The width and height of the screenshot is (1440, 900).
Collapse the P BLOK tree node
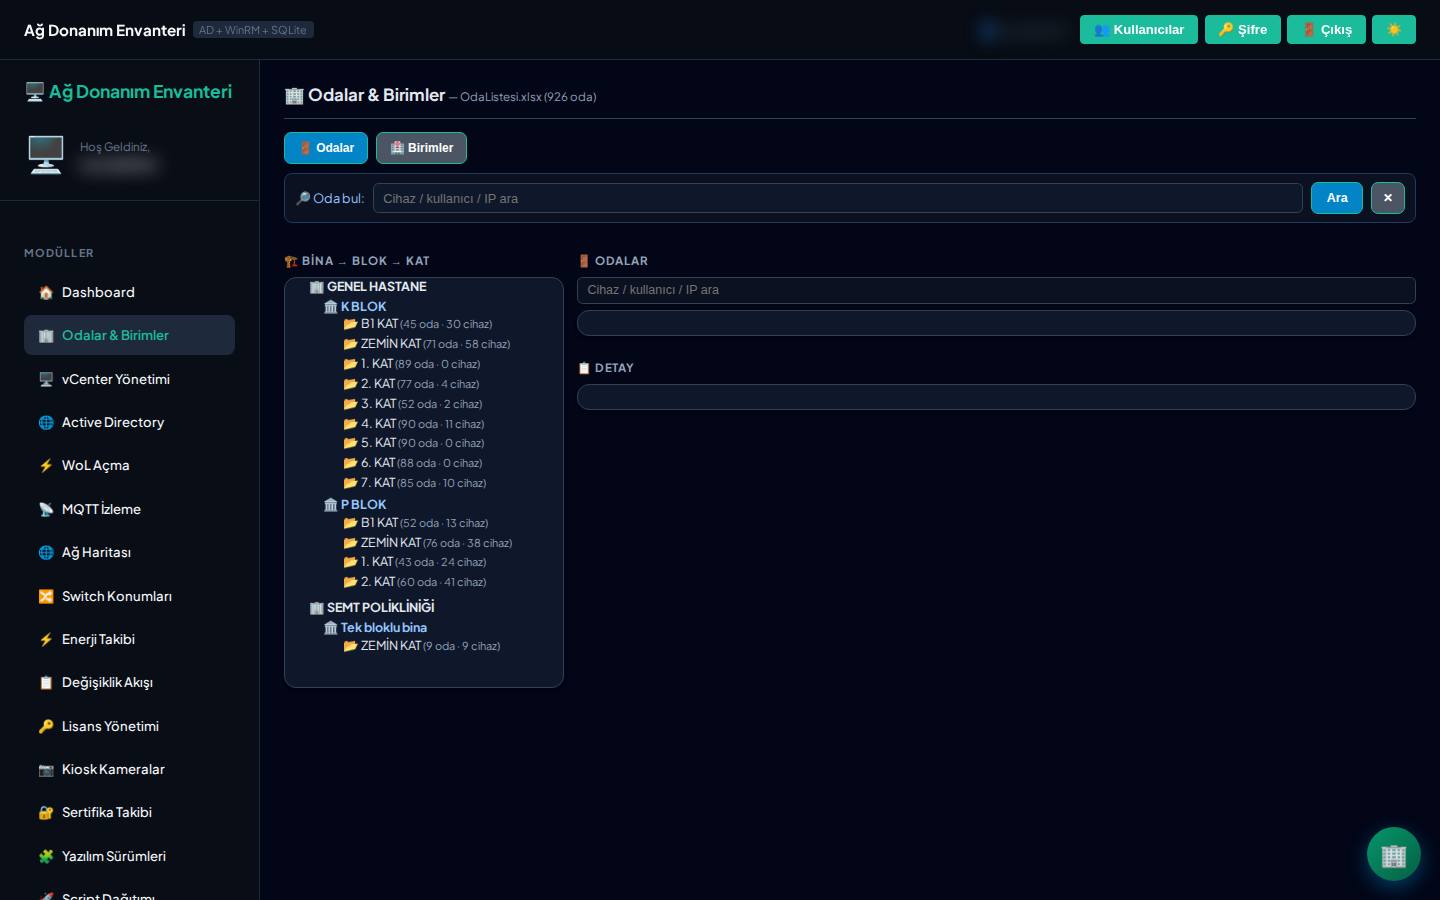pos(355,505)
